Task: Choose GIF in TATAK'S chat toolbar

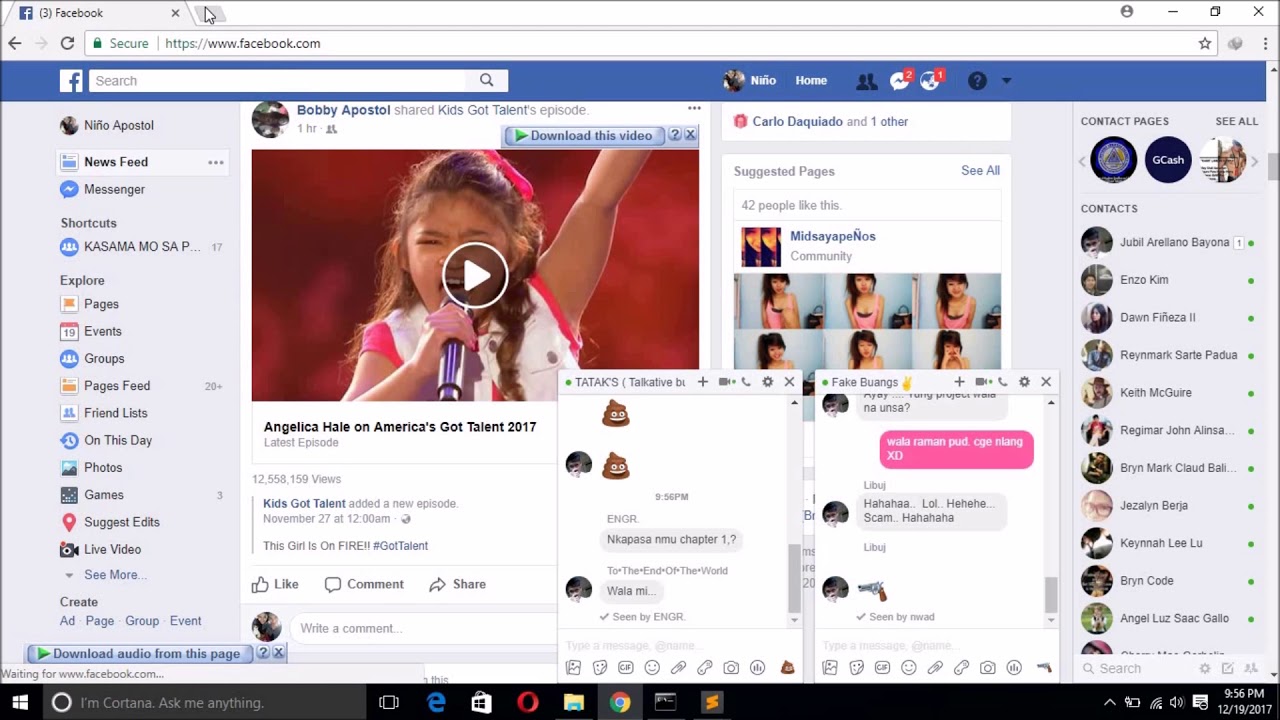Action: click(x=626, y=668)
